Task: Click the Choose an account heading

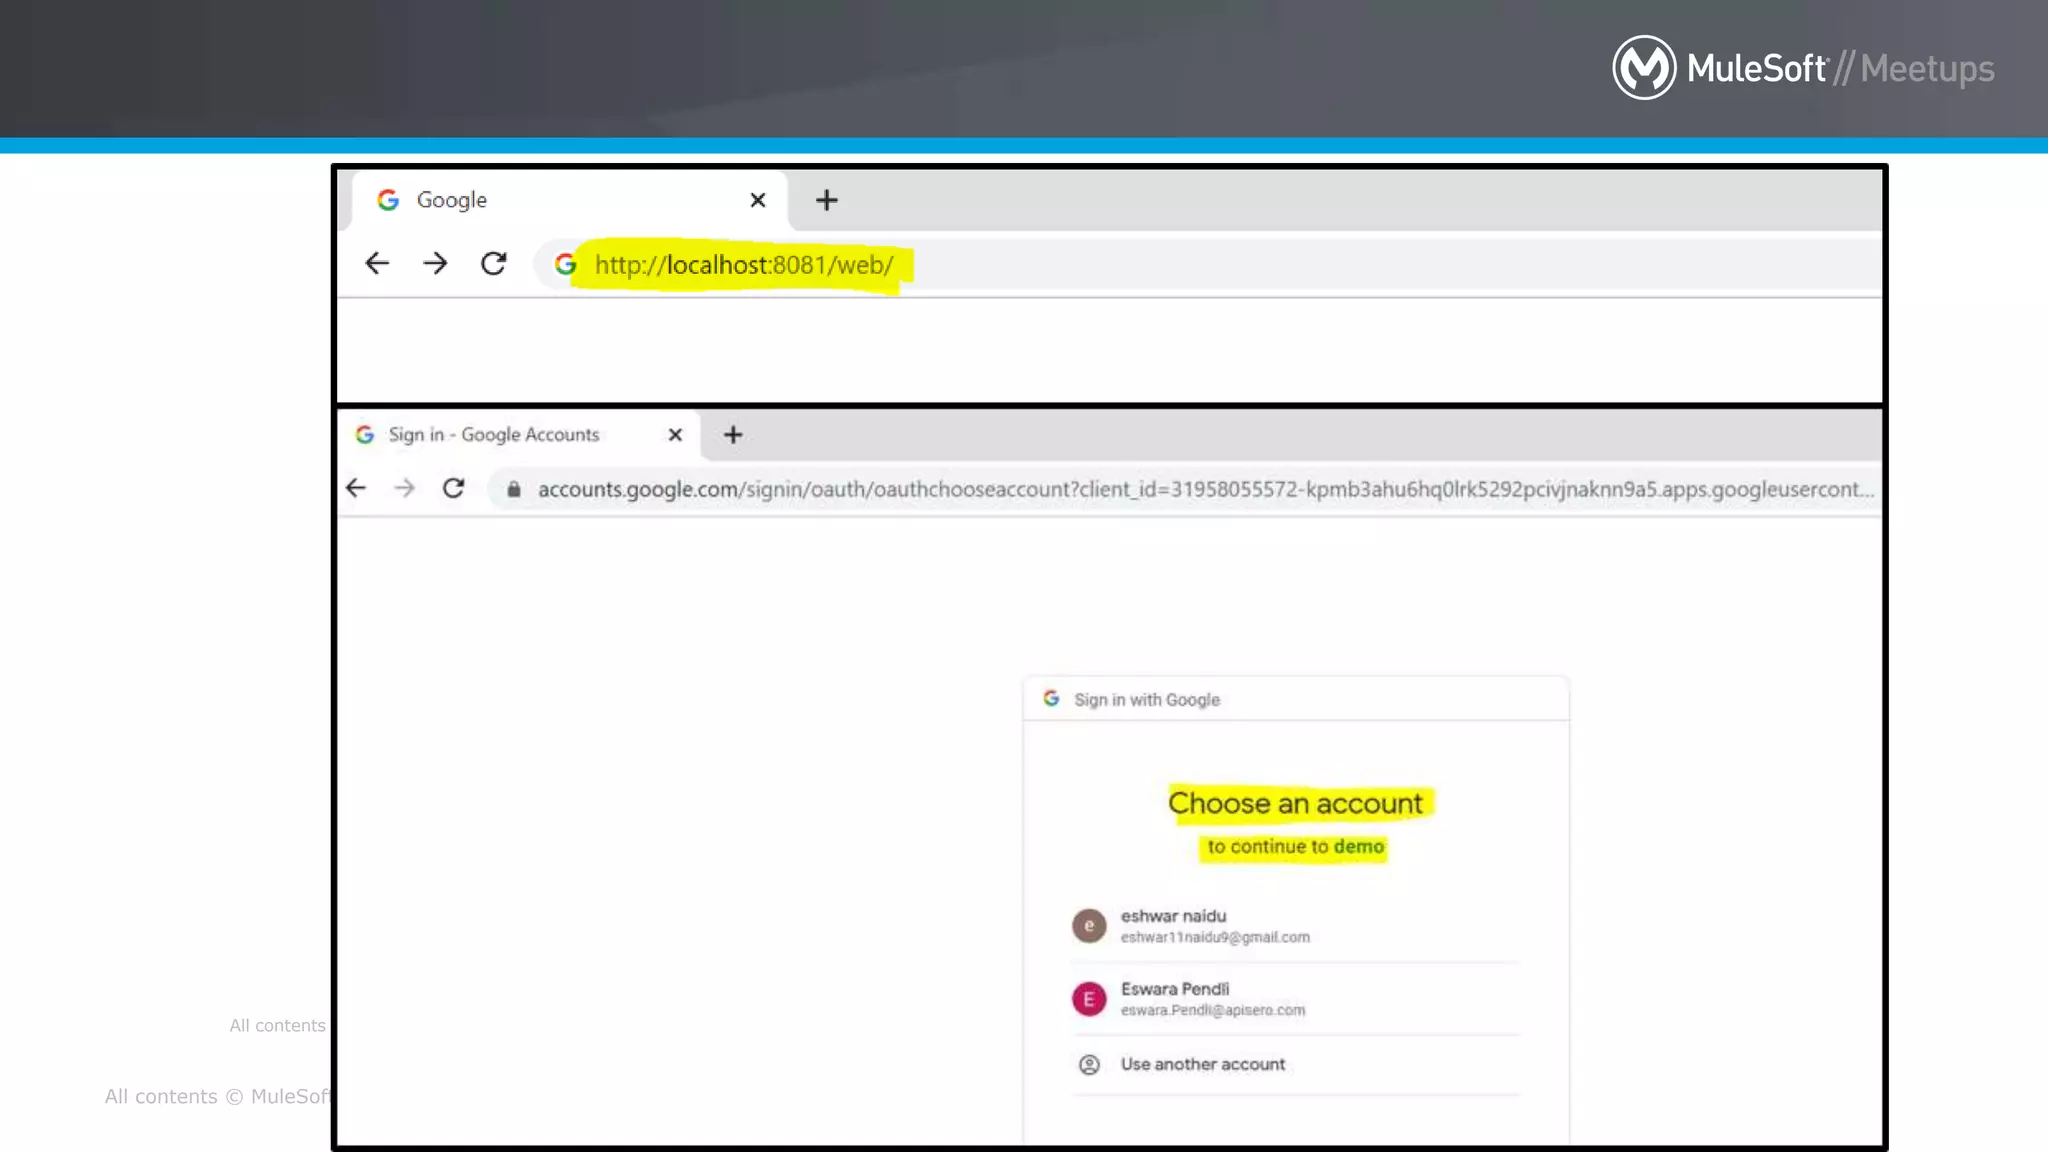Action: coord(1295,803)
